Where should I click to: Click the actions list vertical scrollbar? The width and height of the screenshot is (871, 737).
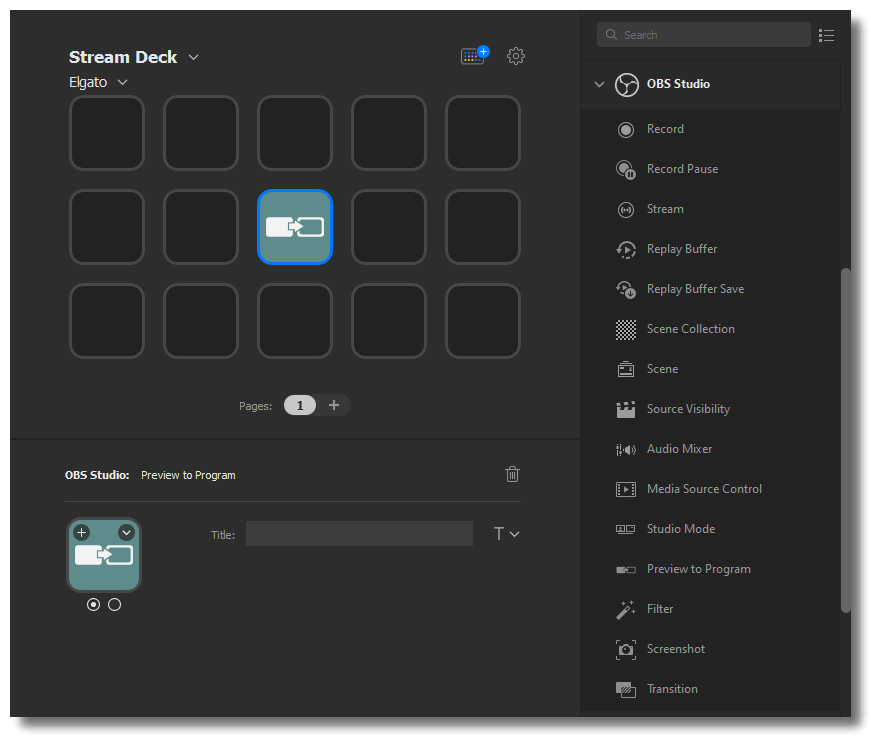click(846, 440)
